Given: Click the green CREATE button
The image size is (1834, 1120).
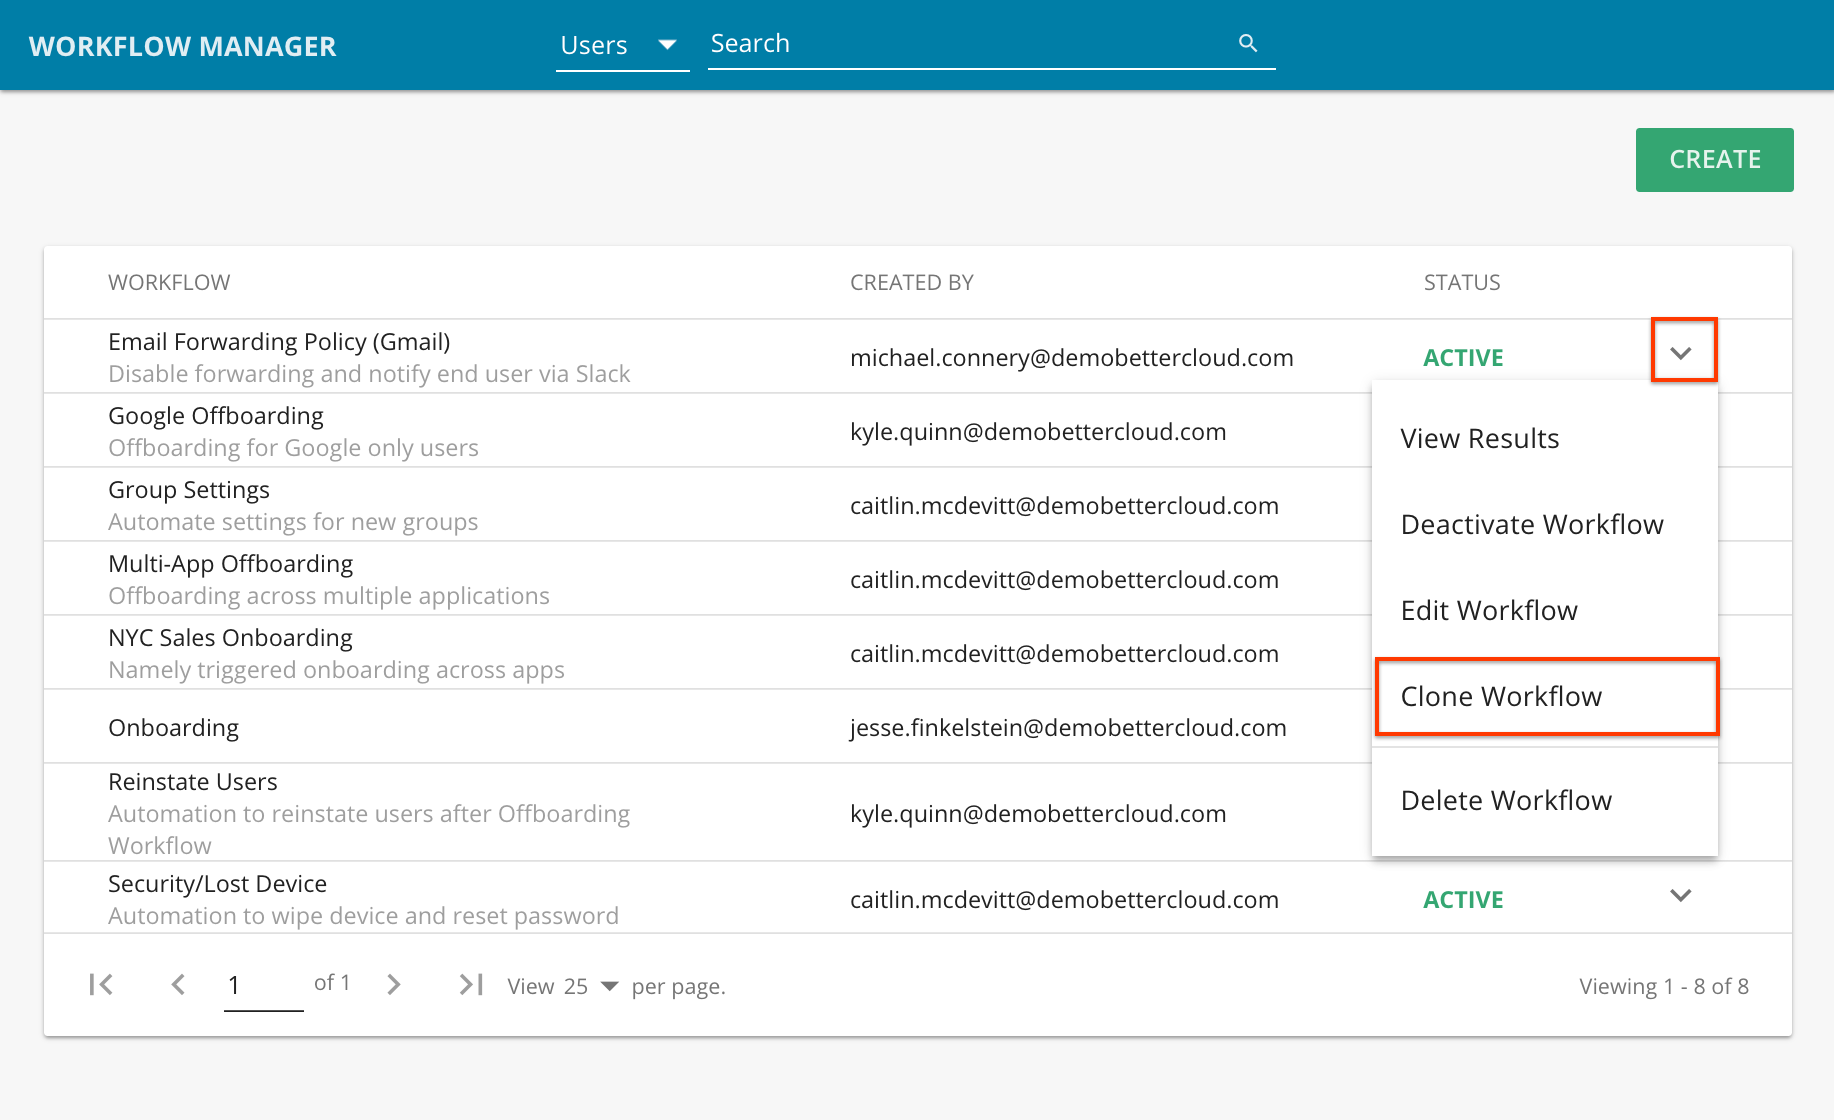Looking at the screenshot, I should click(1715, 160).
